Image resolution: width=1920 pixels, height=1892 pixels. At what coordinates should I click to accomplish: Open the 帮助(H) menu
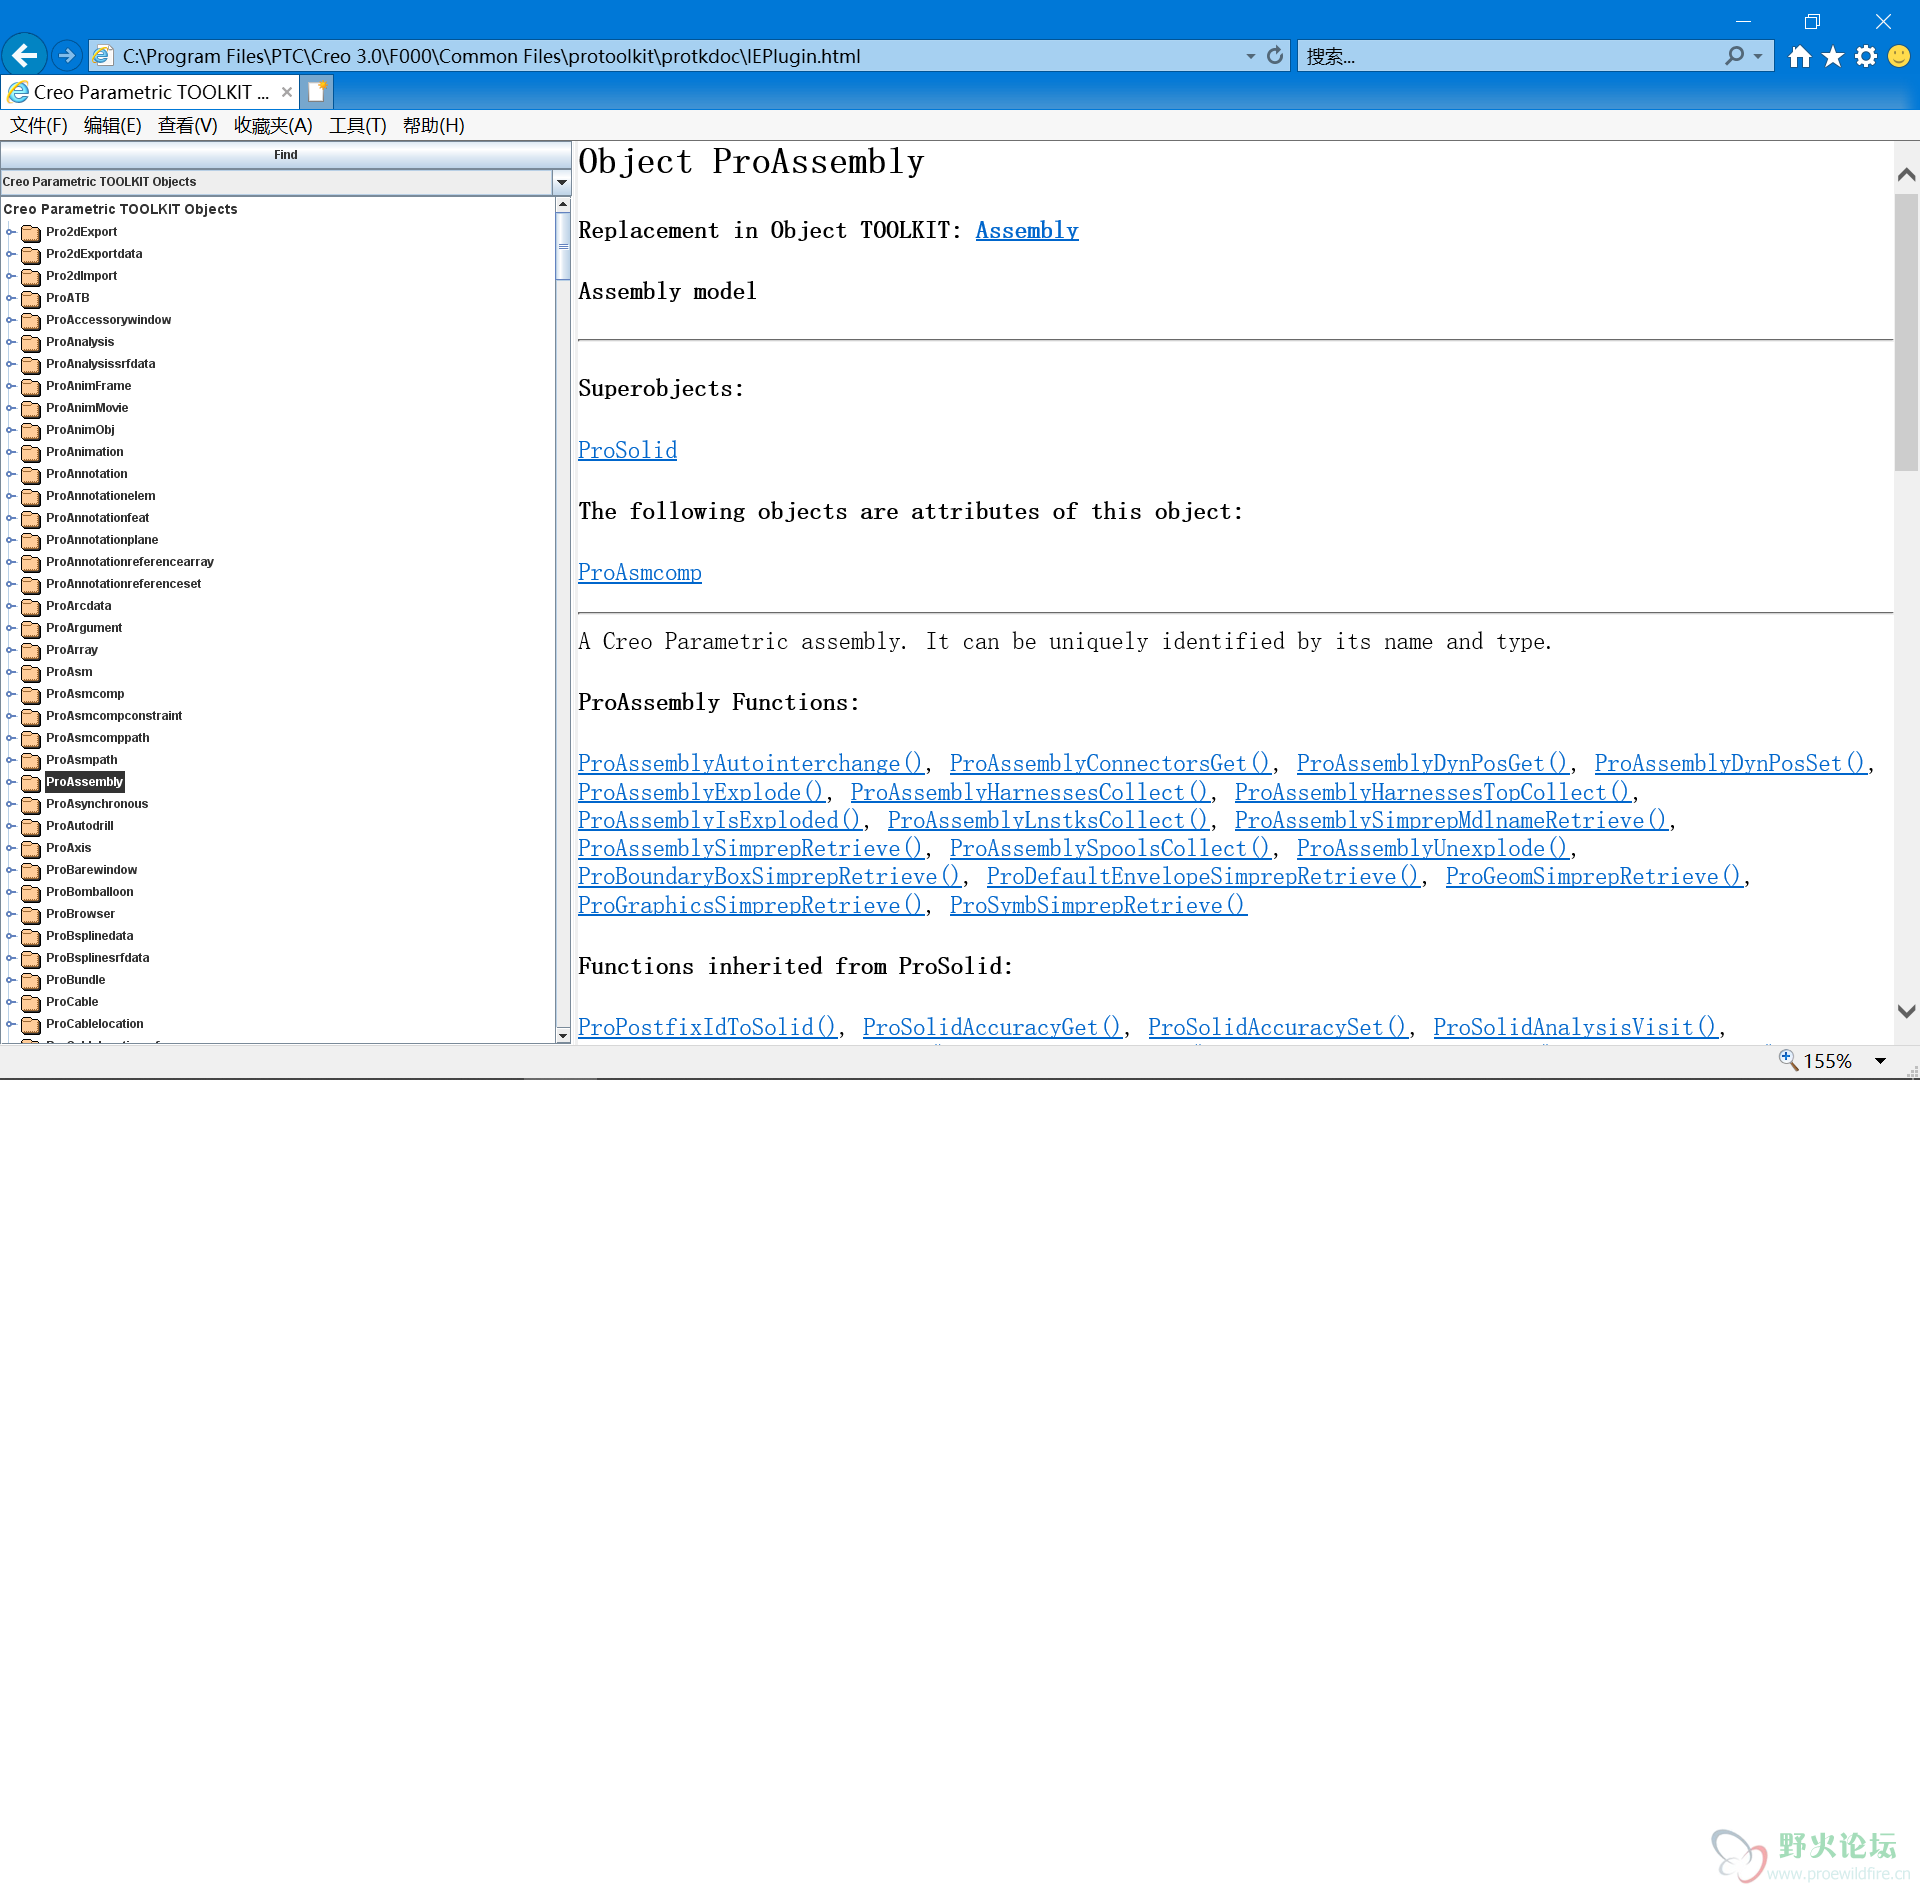pos(433,125)
